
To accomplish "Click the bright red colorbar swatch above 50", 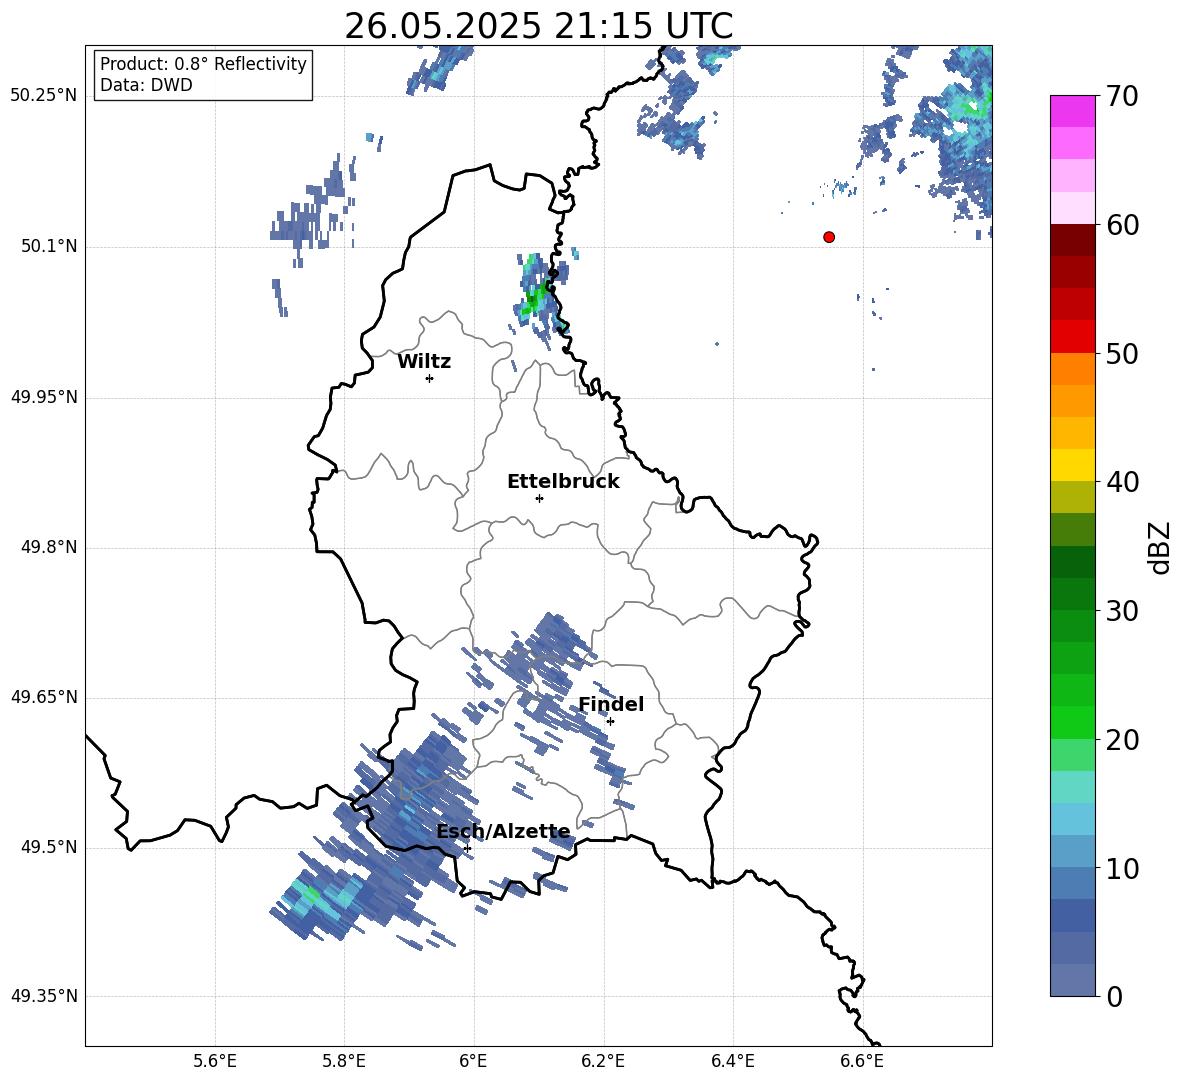I will point(1072,336).
